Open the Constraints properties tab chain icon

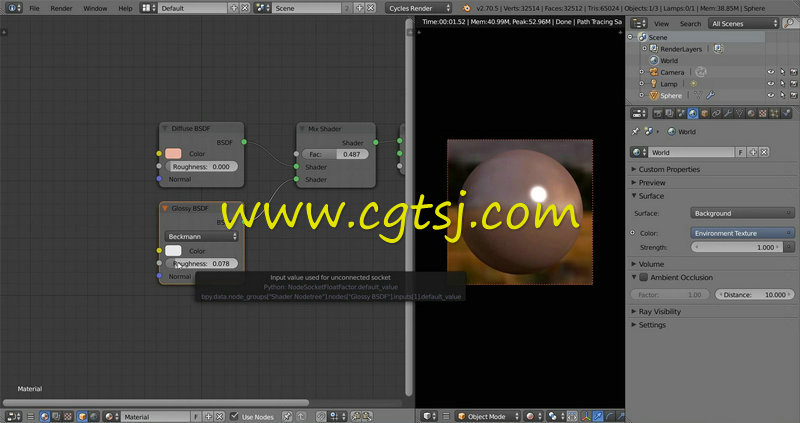[716, 114]
